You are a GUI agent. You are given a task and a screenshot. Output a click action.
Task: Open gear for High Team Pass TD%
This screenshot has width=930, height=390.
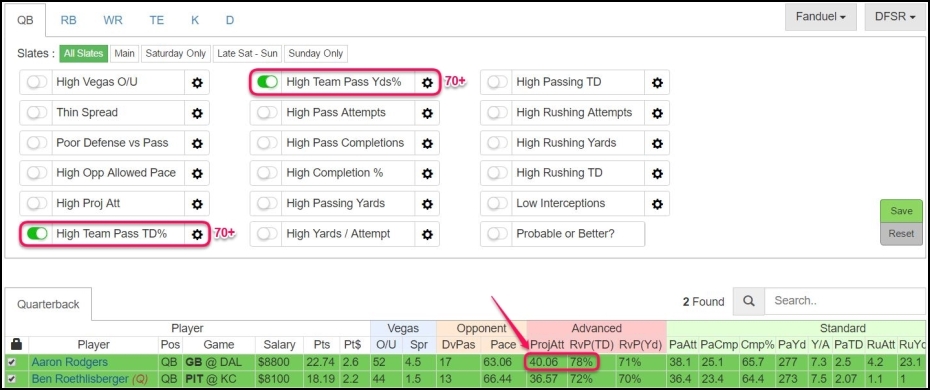pos(197,234)
